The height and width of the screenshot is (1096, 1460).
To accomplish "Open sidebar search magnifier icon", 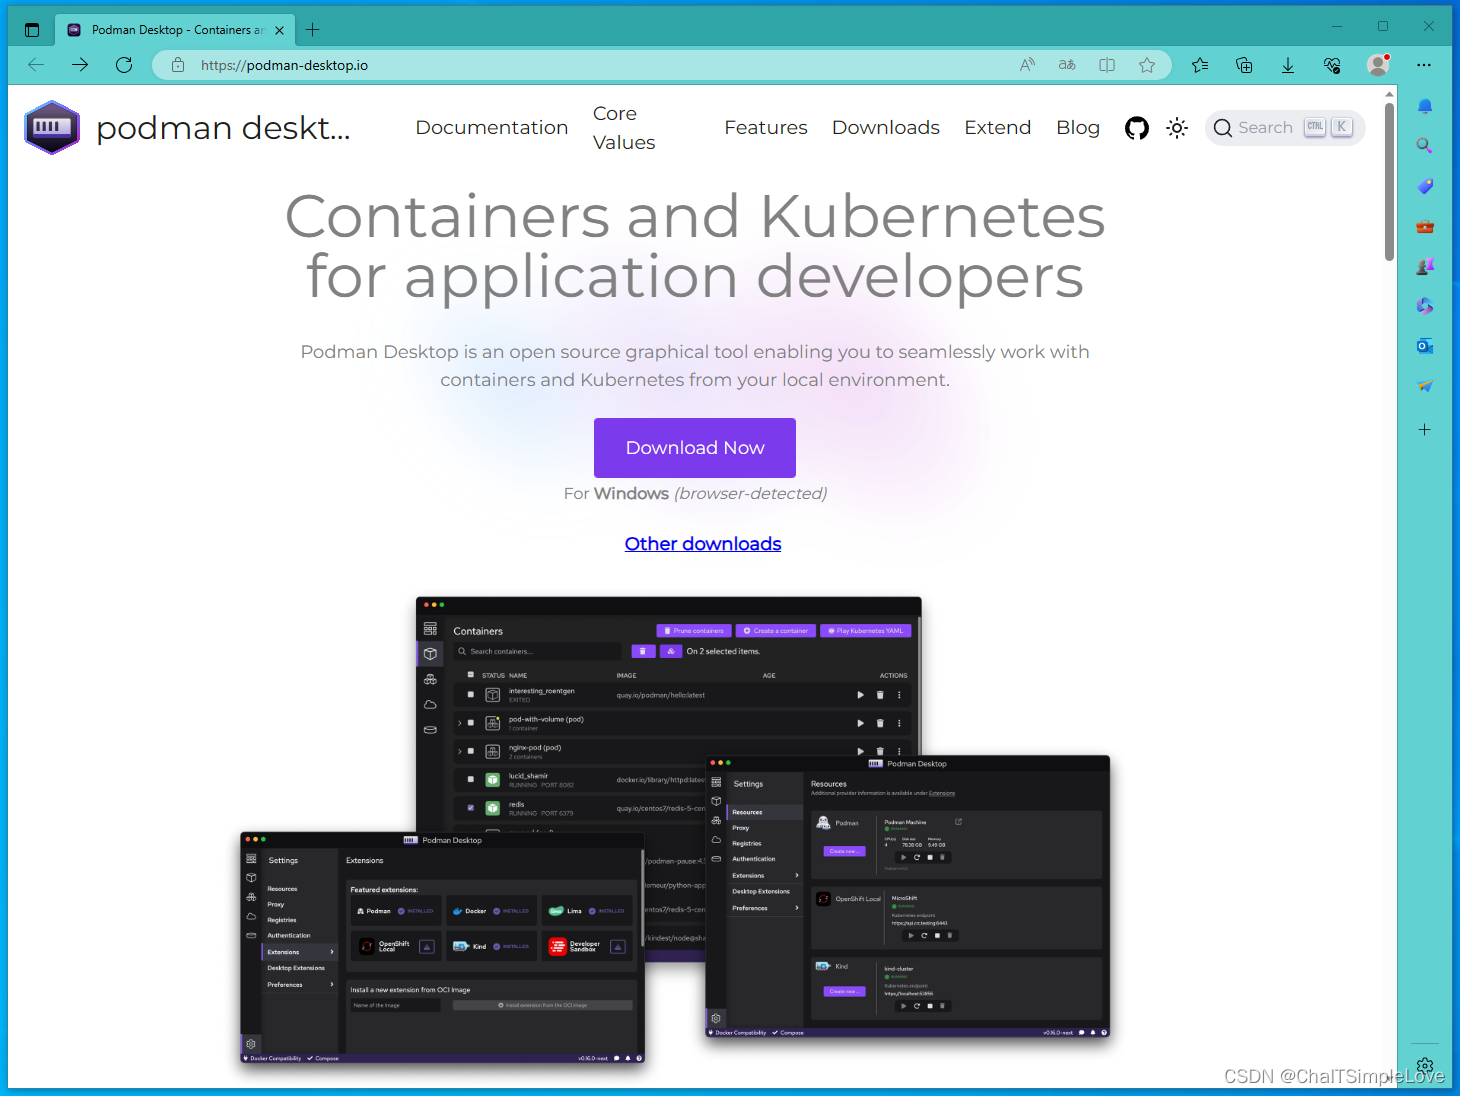I will pos(1425,146).
